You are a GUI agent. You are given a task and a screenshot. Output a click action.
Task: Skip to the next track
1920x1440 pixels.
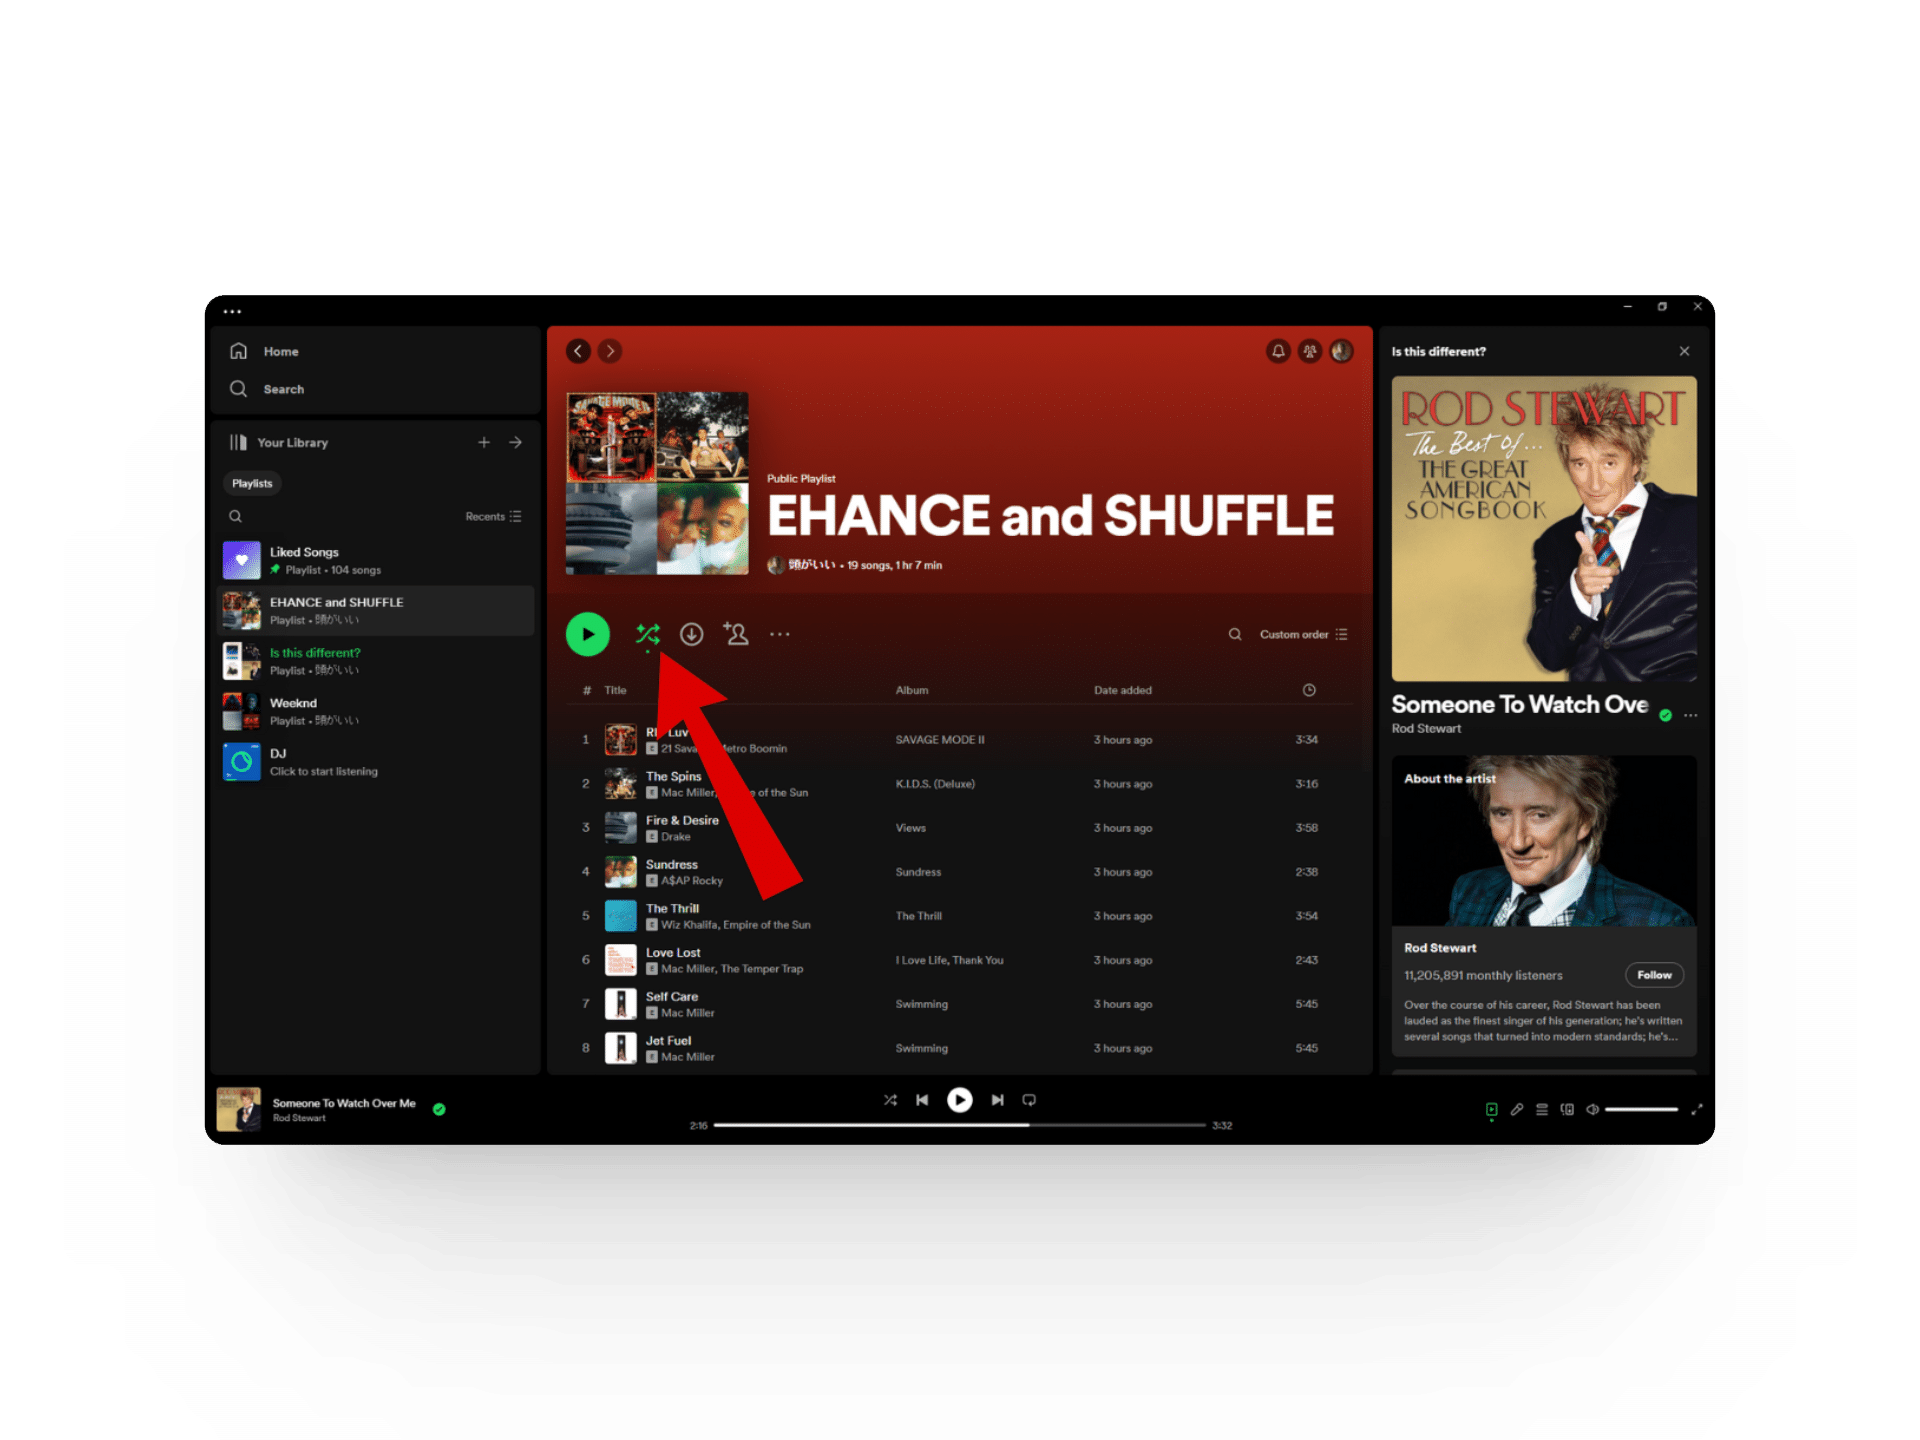[x=997, y=1100]
